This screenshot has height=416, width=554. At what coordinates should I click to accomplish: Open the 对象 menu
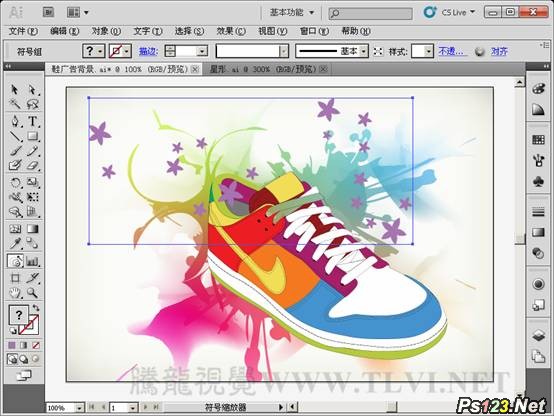coord(106,31)
